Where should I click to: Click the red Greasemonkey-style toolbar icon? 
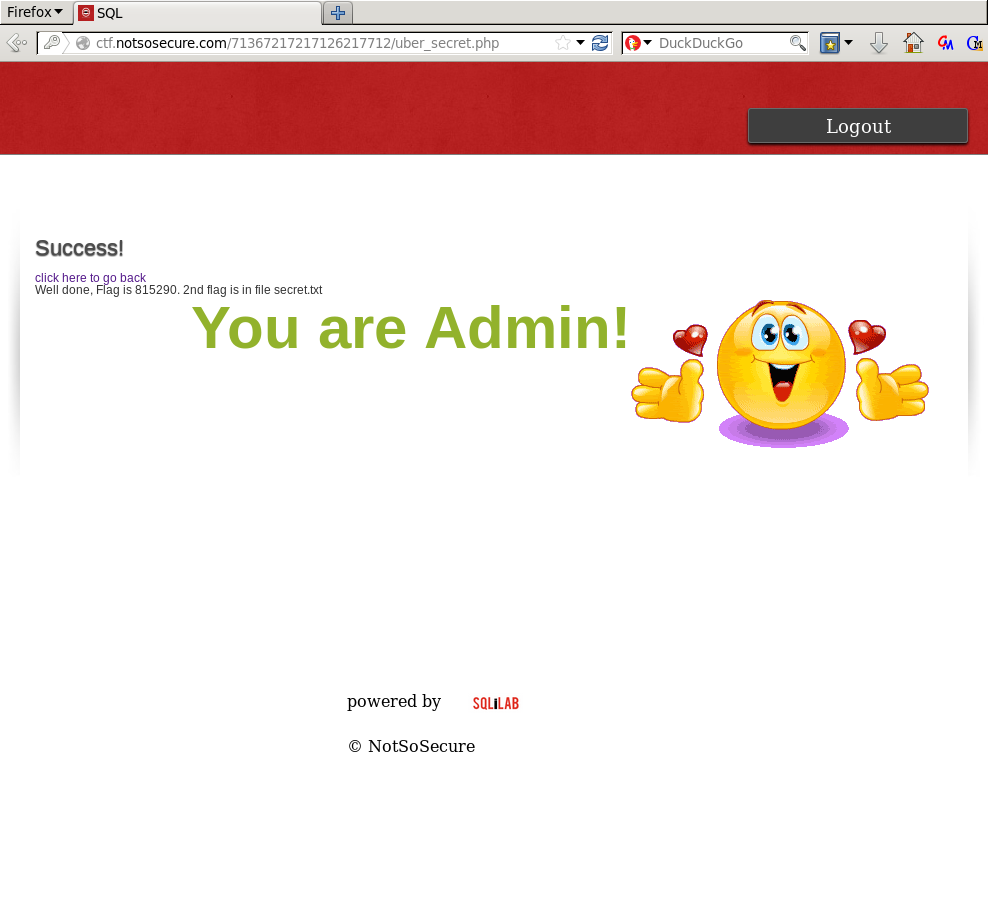(945, 43)
